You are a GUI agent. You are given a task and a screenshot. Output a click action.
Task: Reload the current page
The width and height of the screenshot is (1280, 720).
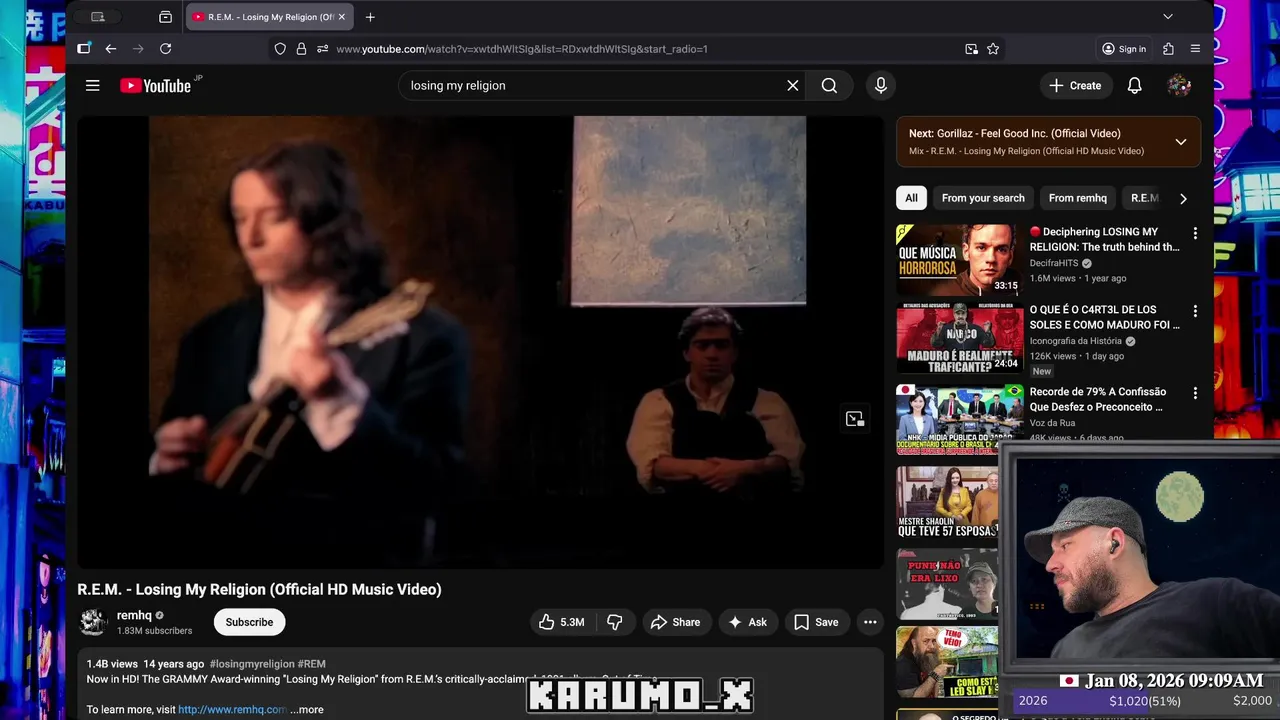pyautogui.click(x=165, y=49)
